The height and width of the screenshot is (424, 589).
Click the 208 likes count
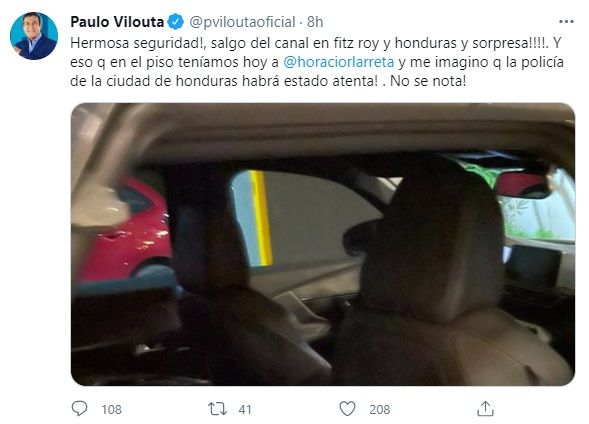point(379,409)
